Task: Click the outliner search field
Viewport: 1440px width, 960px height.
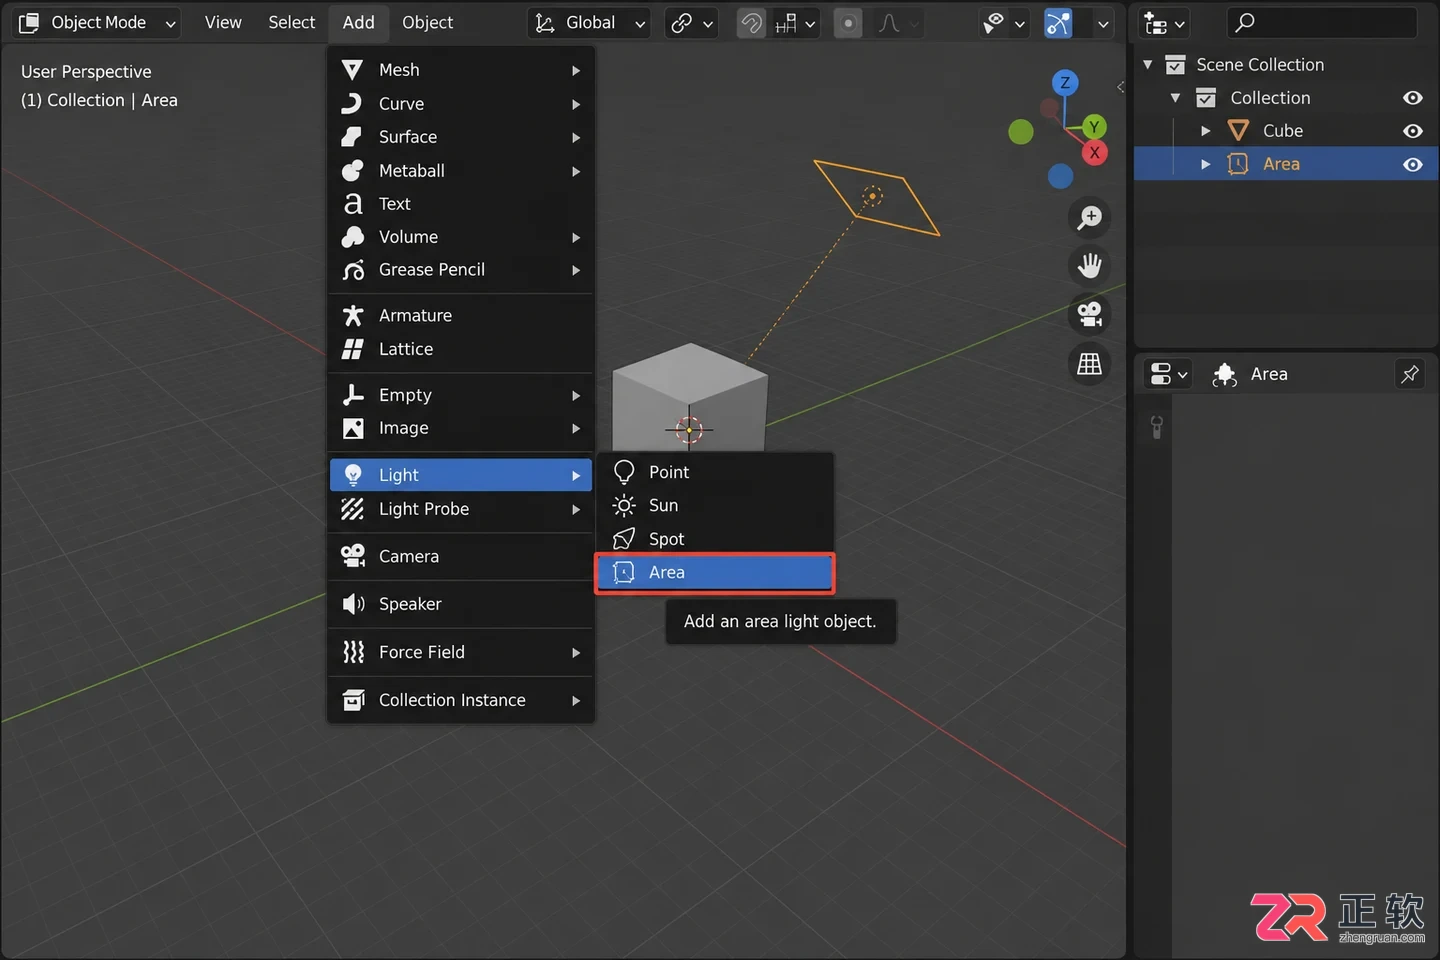Action: (1323, 22)
